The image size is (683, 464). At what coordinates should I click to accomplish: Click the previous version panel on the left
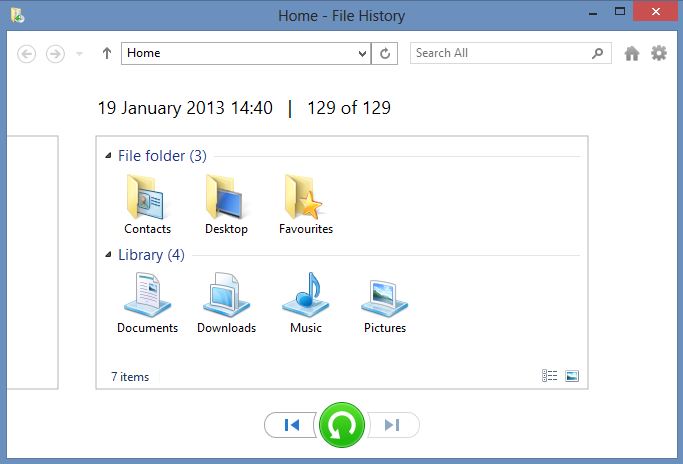point(33,262)
